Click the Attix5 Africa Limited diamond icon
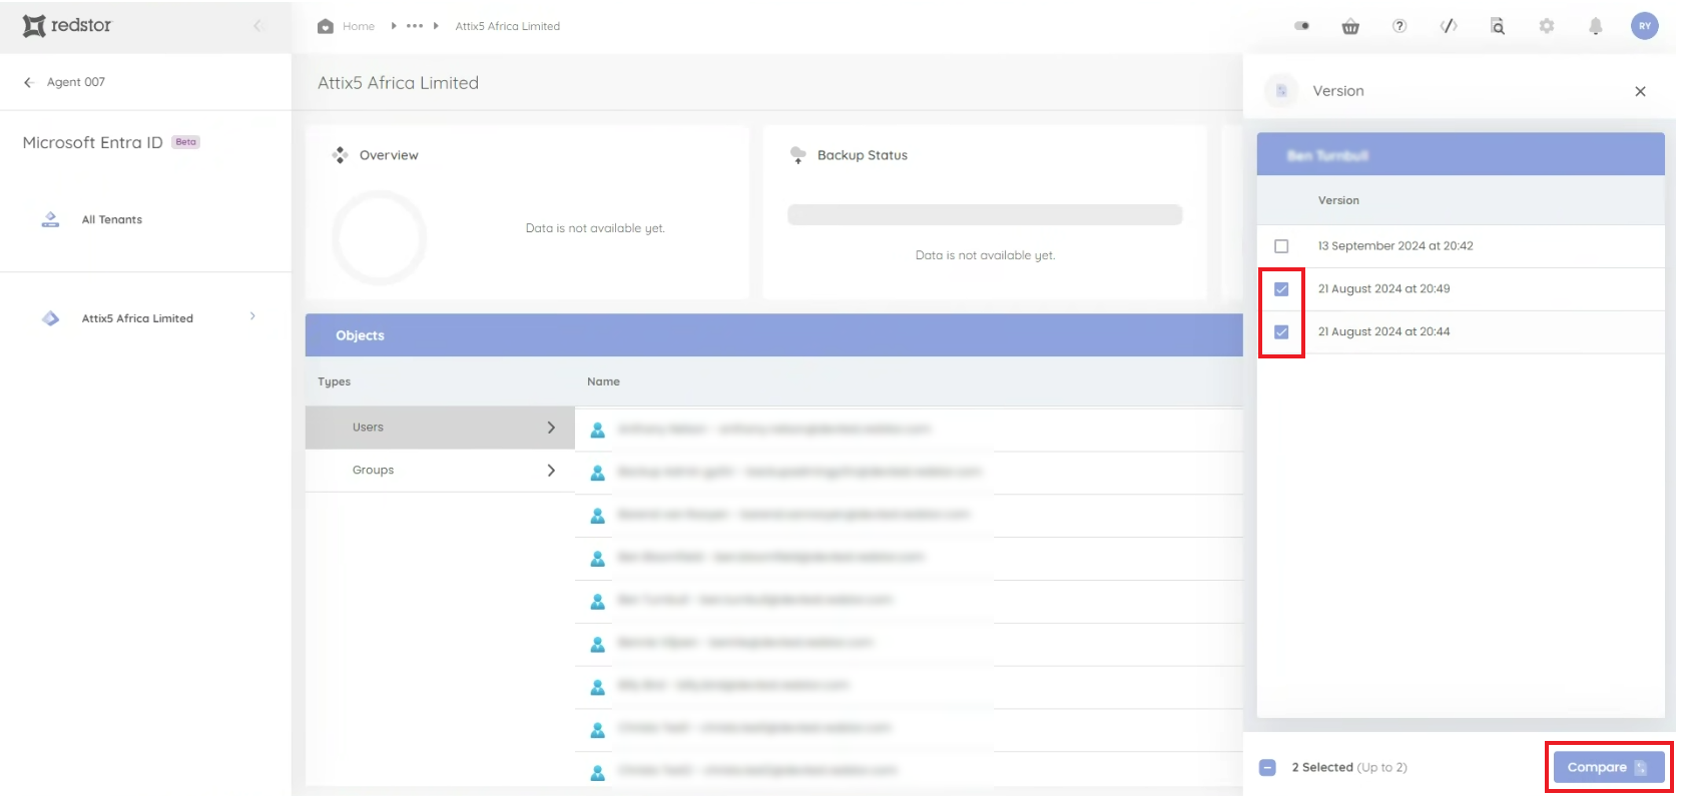The width and height of the screenshot is (1683, 802). 50,318
